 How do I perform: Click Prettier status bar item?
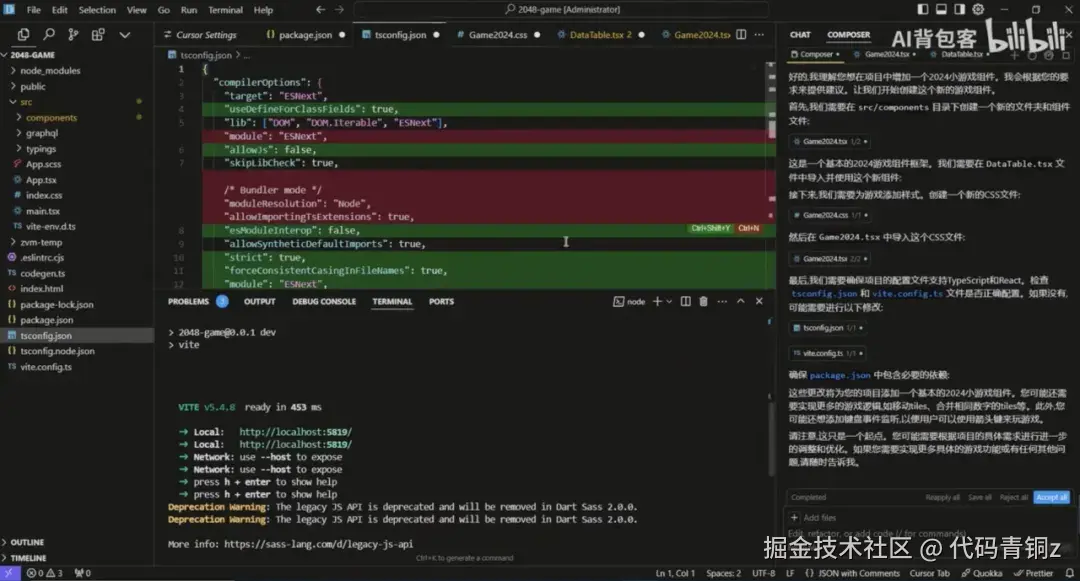[x=1033, y=573]
